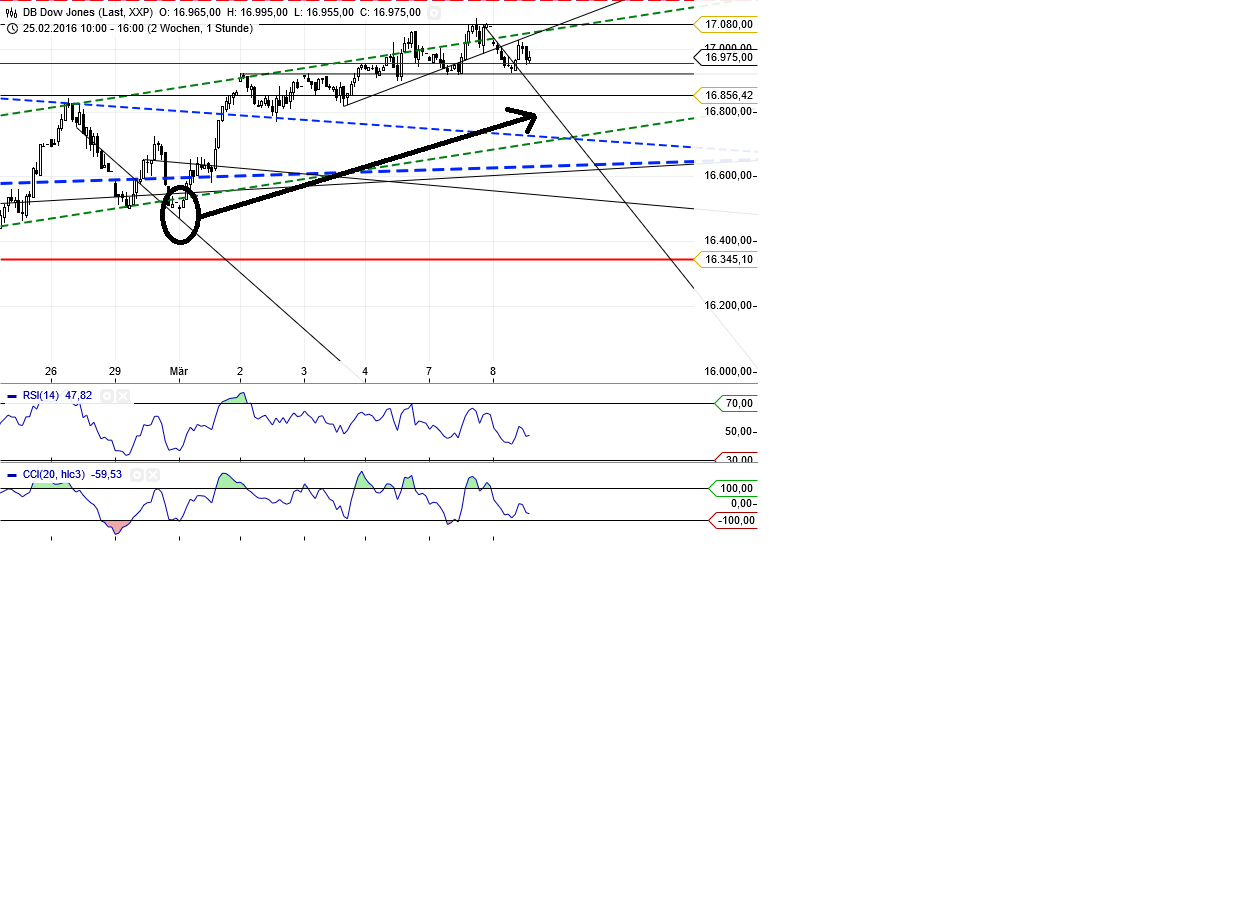Click the blue line icon before CCI(20, hlc3)
The width and height of the screenshot is (1234, 905).
tap(12, 475)
